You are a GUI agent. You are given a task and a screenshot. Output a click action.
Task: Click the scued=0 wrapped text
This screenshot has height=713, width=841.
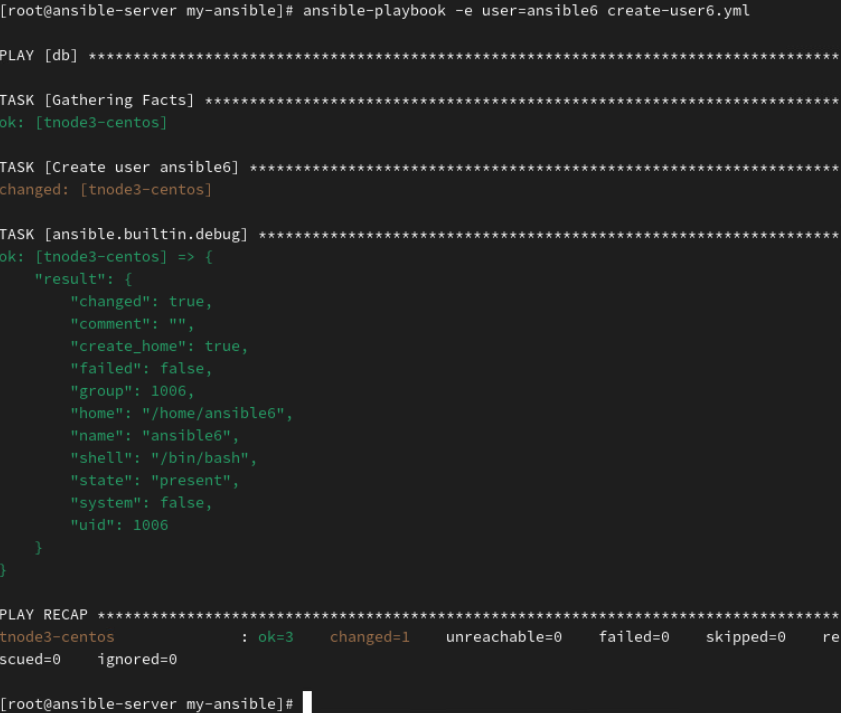pyautogui.click(x=30, y=659)
